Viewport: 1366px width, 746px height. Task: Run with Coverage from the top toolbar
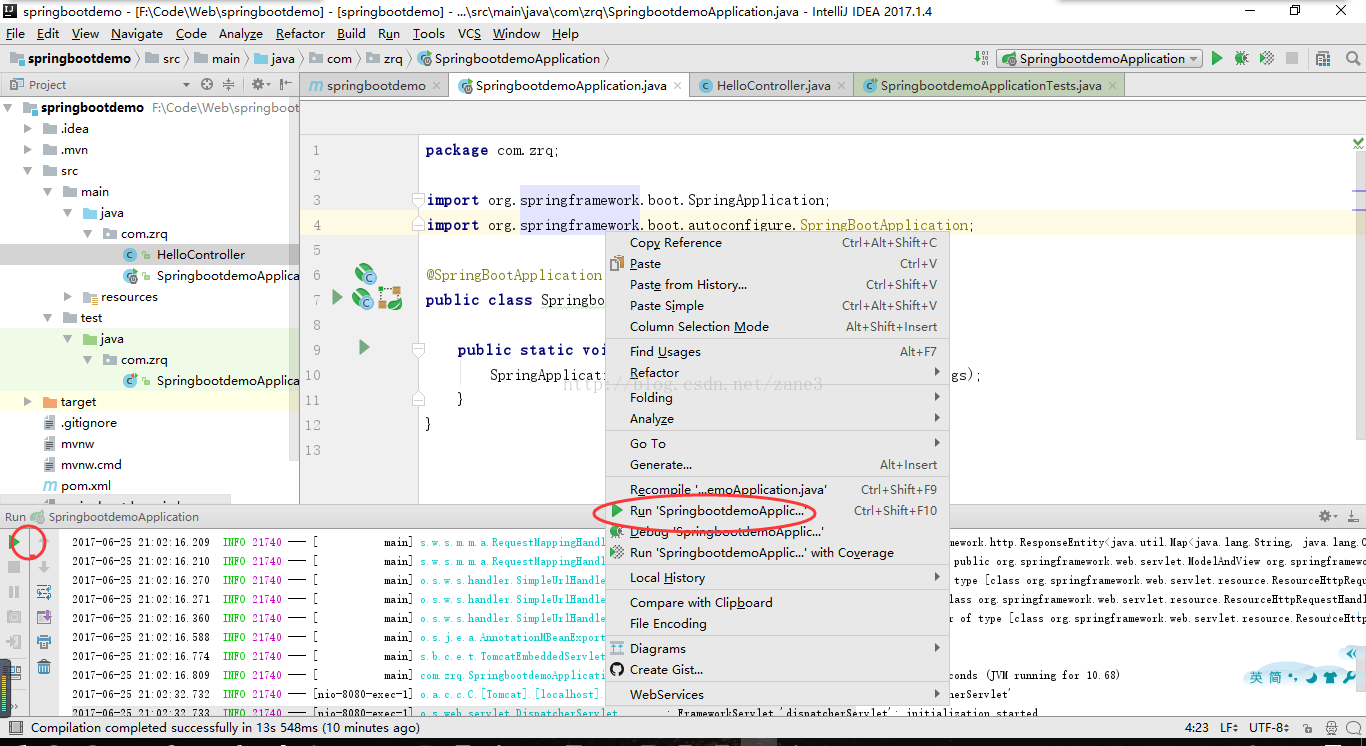click(1266, 58)
